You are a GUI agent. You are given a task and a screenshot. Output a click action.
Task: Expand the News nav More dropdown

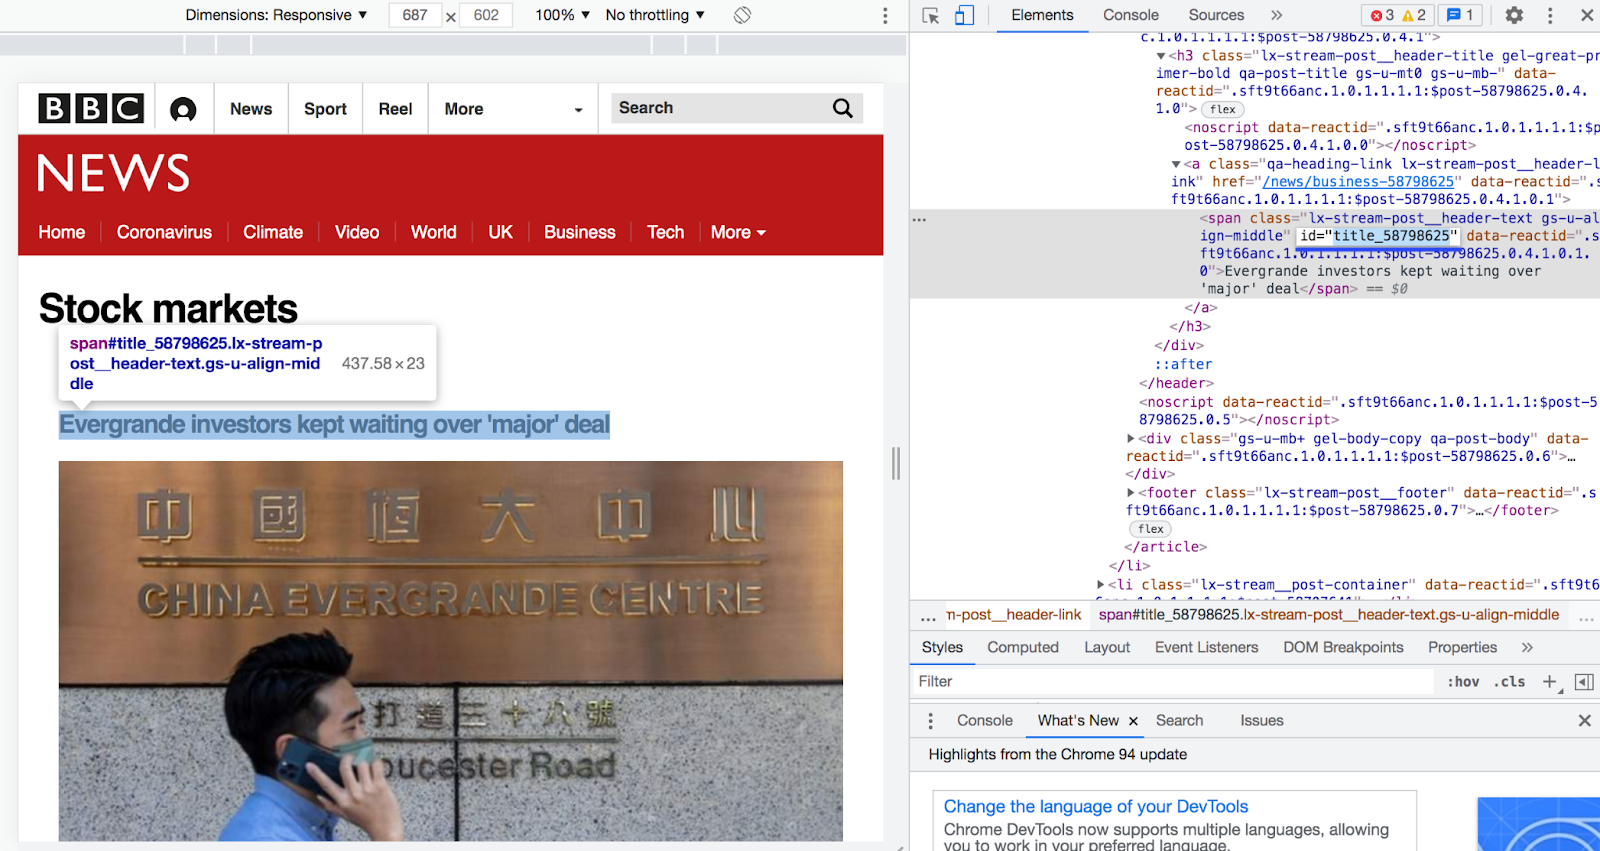pyautogui.click(x=738, y=232)
